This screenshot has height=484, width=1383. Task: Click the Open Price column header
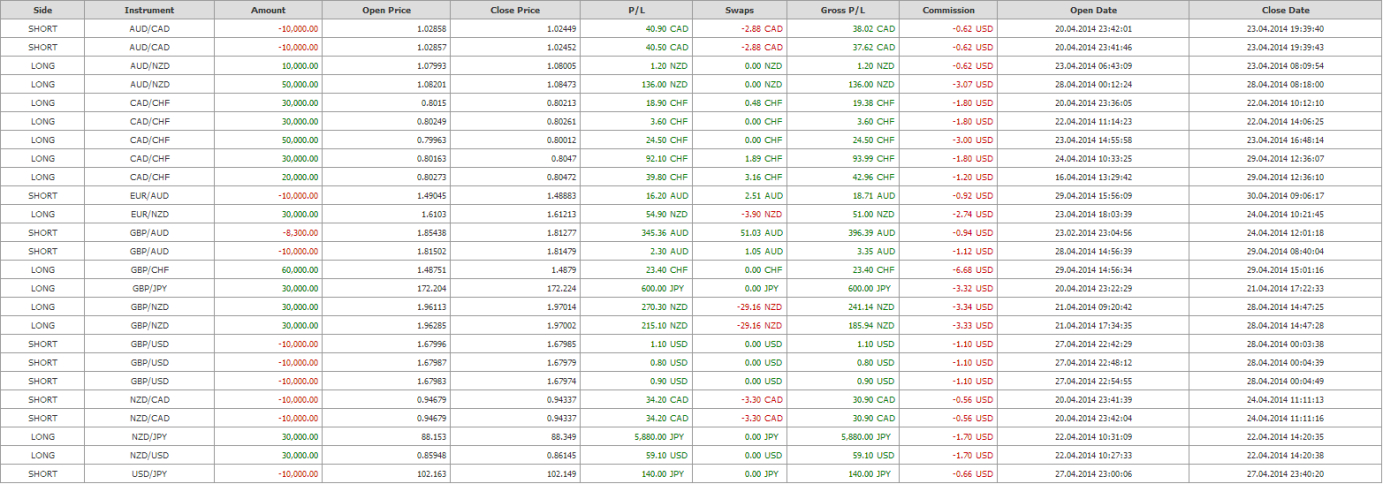pyautogui.click(x=386, y=10)
